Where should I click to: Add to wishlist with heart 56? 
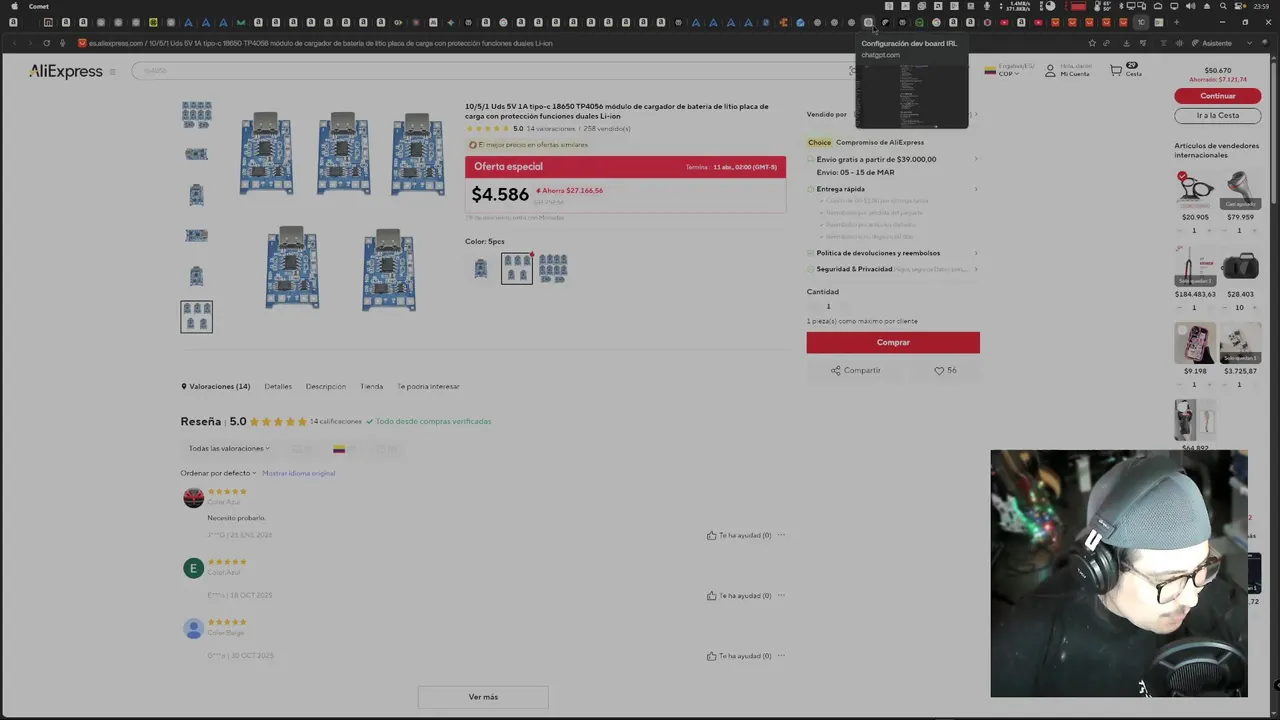(945, 370)
